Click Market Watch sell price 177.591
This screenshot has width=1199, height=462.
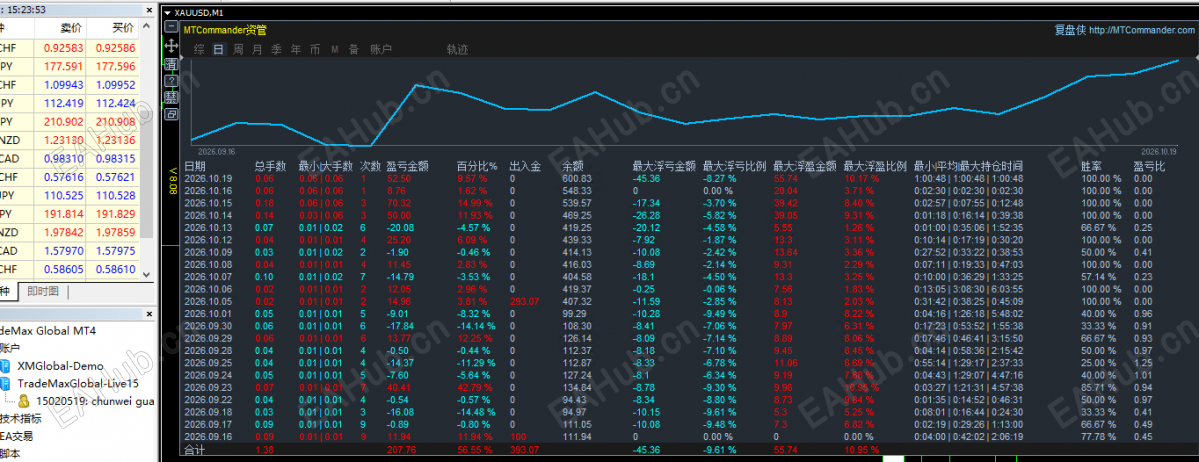click(63, 67)
